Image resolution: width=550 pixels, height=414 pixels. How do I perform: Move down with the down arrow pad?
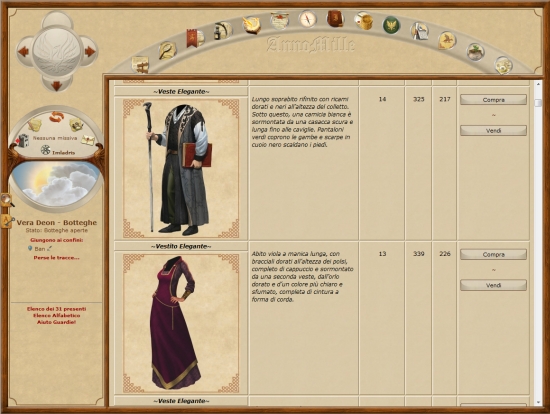point(57,86)
